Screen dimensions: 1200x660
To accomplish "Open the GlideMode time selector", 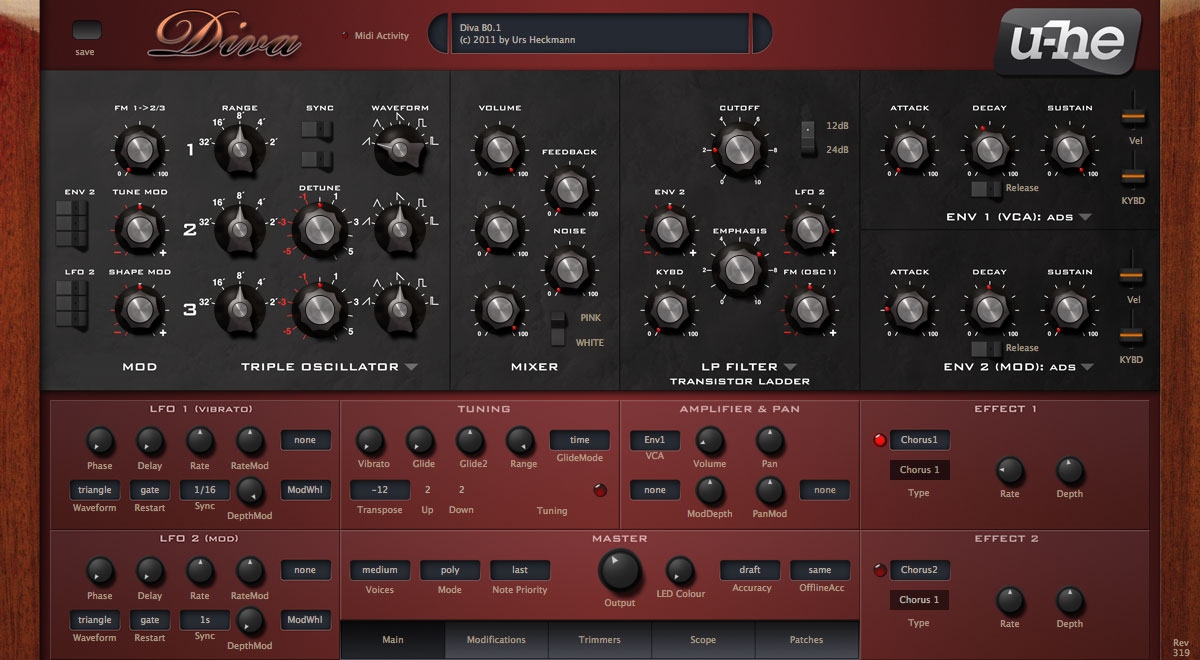I will point(580,440).
